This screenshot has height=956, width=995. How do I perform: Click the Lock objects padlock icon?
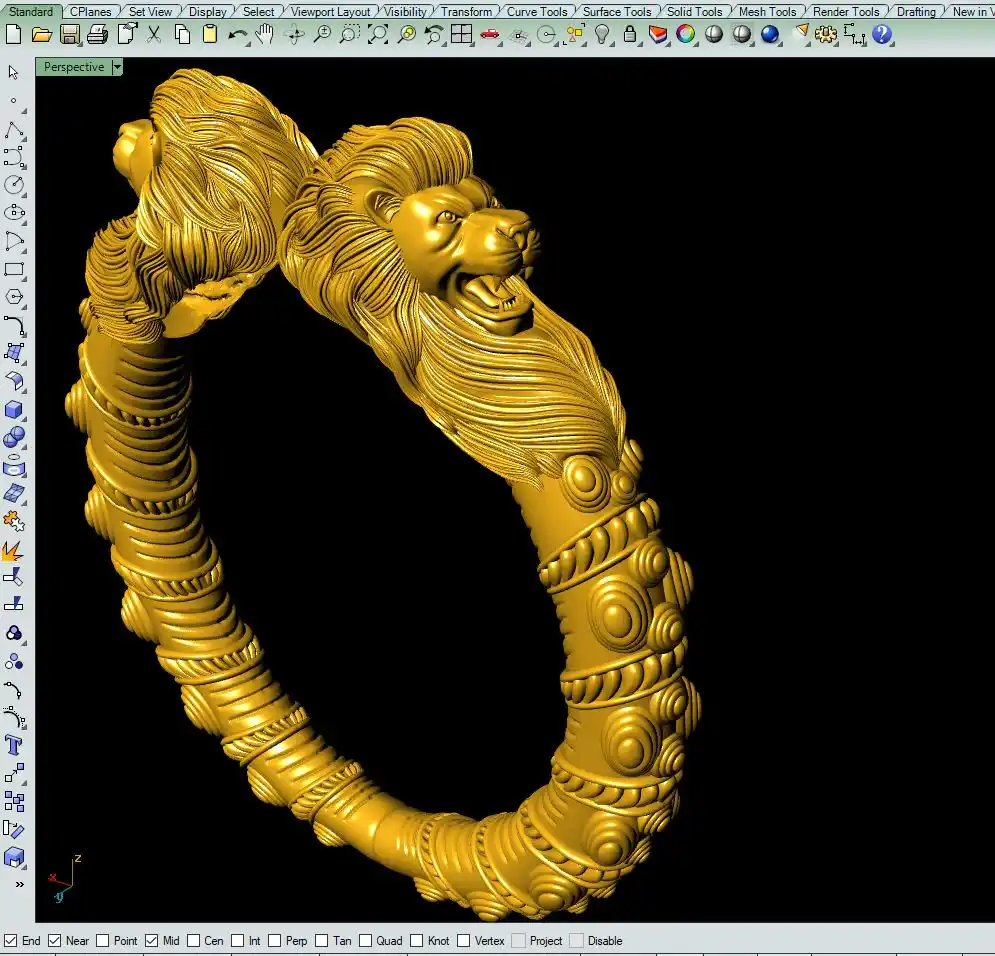tap(629, 35)
